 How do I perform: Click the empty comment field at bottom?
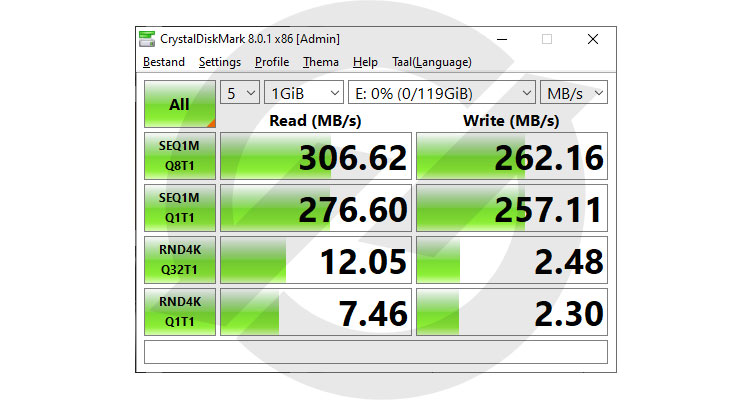tap(376, 352)
